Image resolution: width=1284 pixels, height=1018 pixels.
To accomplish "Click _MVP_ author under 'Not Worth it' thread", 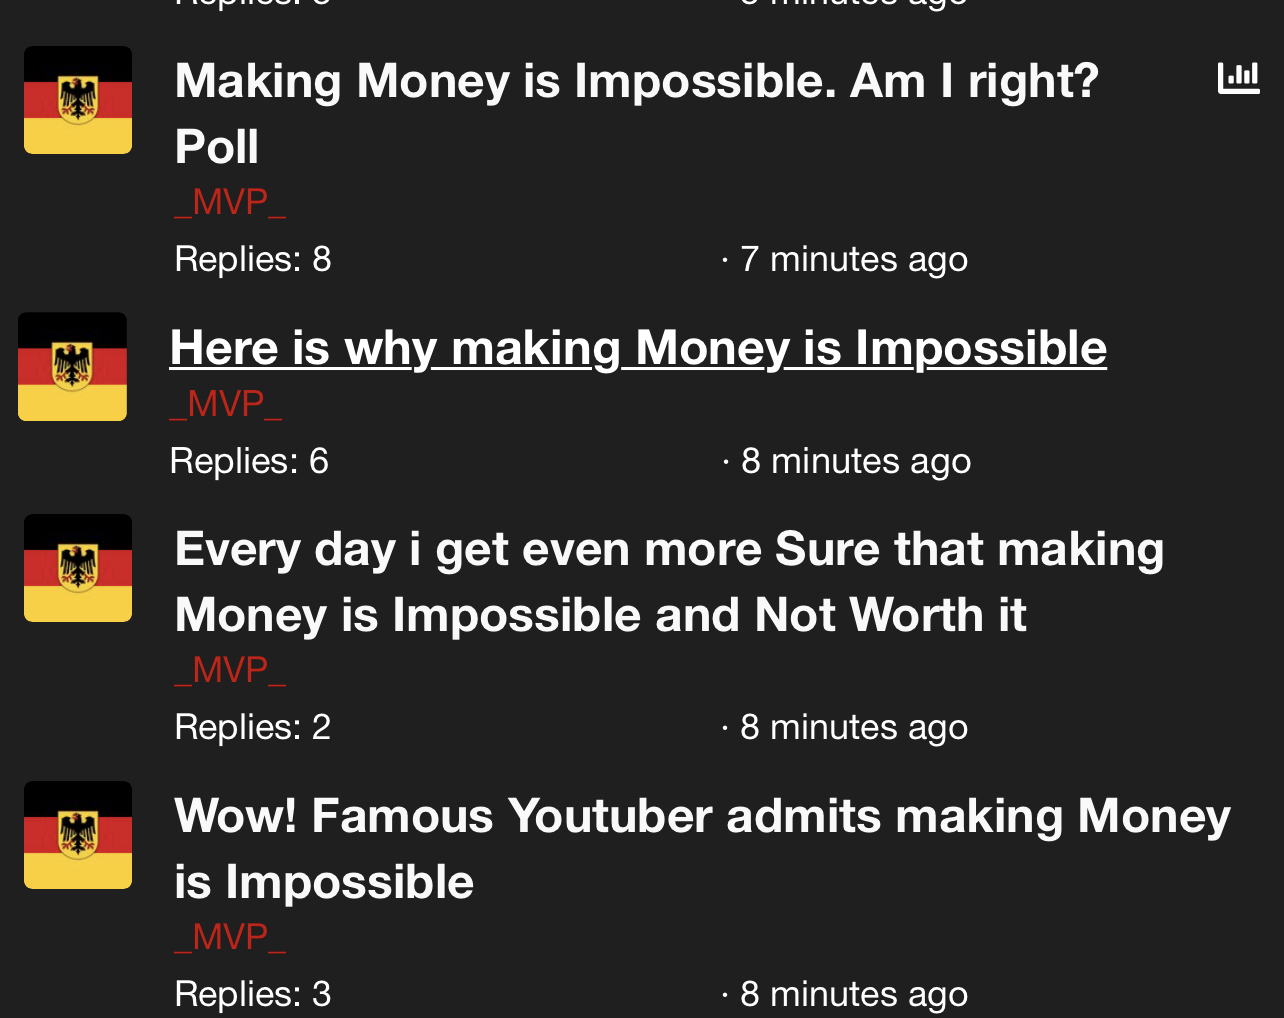I will coord(230,670).
